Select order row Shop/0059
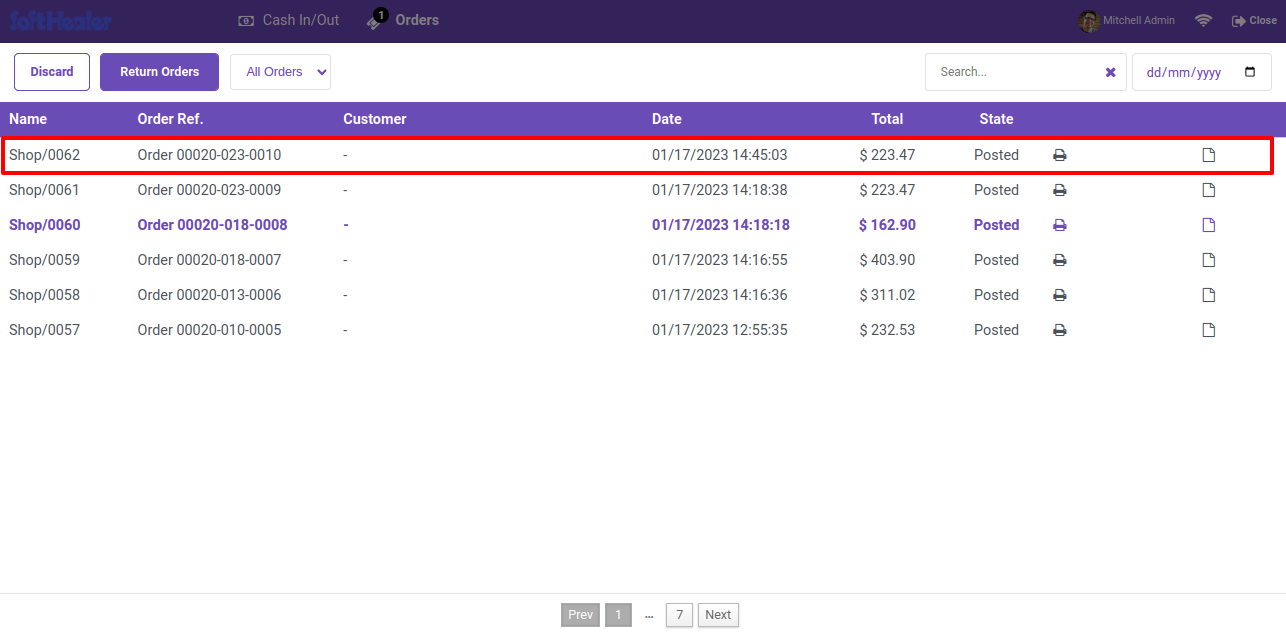The width and height of the screenshot is (1286, 636). pos(643,260)
